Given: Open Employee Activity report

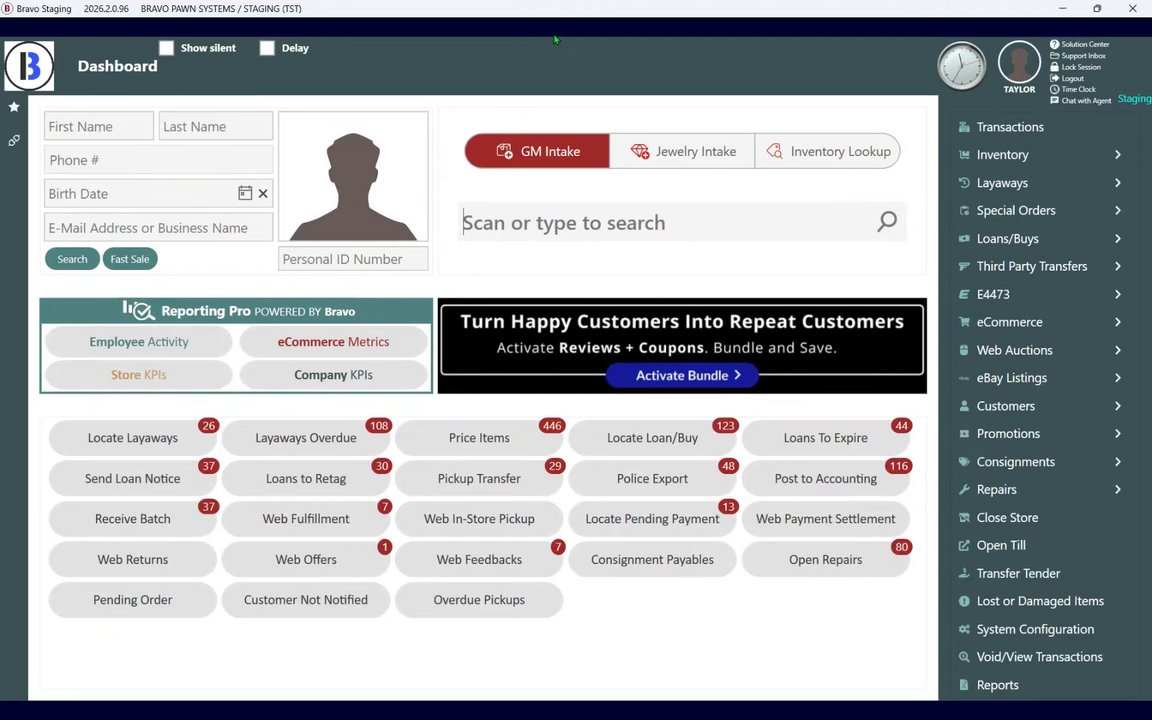Looking at the screenshot, I should pyautogui.click(x=139, y=342).
